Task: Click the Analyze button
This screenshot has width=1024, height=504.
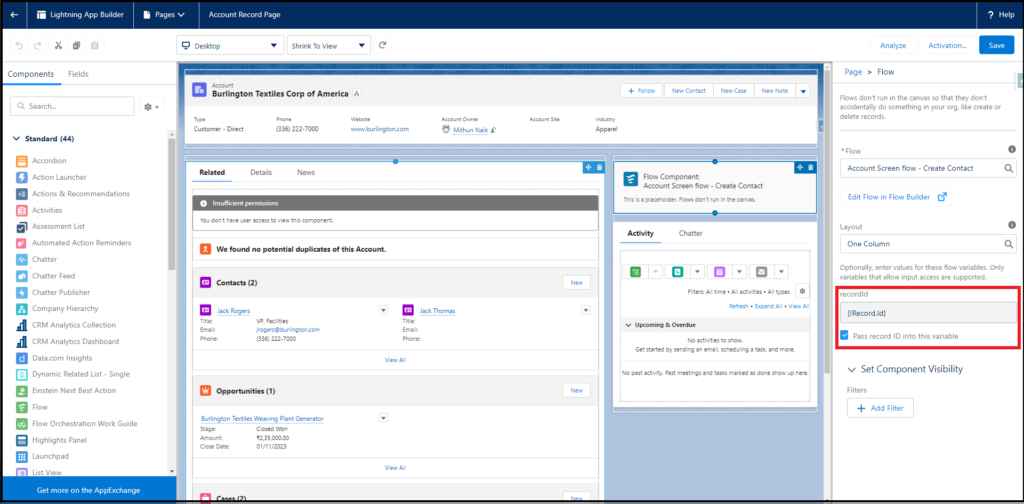Action: [x=893, y=46]
